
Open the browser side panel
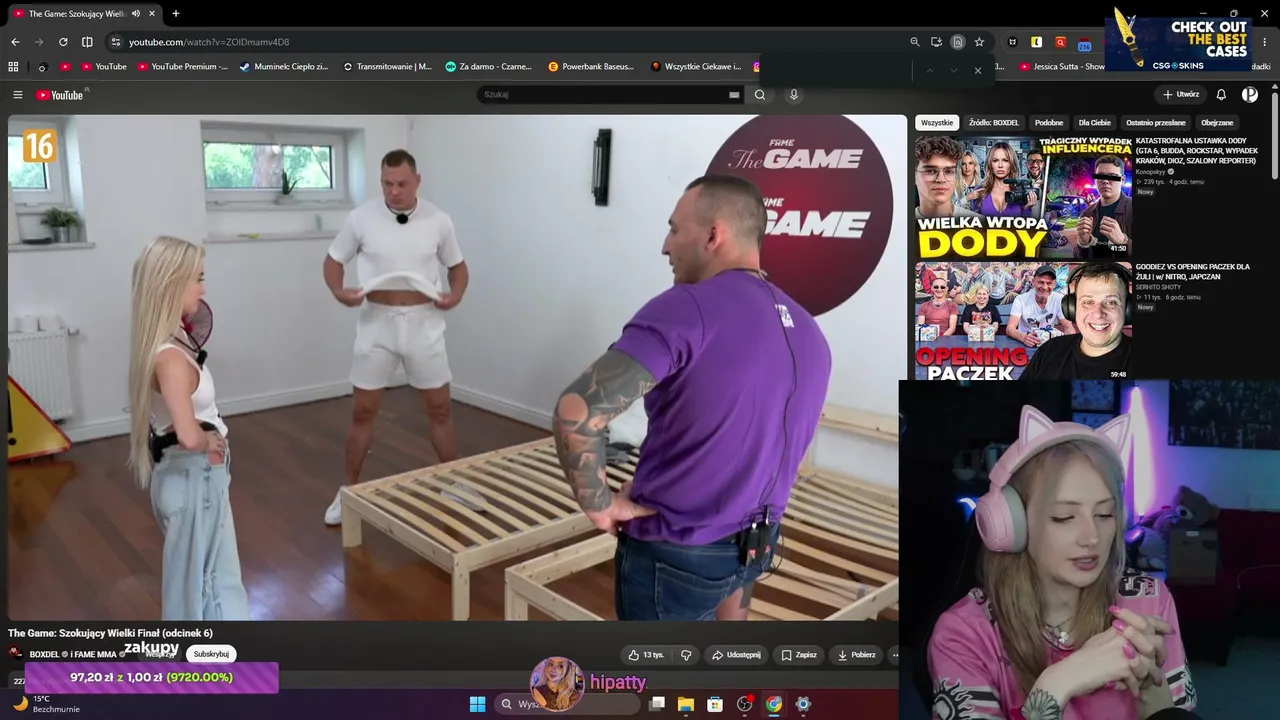87,42
